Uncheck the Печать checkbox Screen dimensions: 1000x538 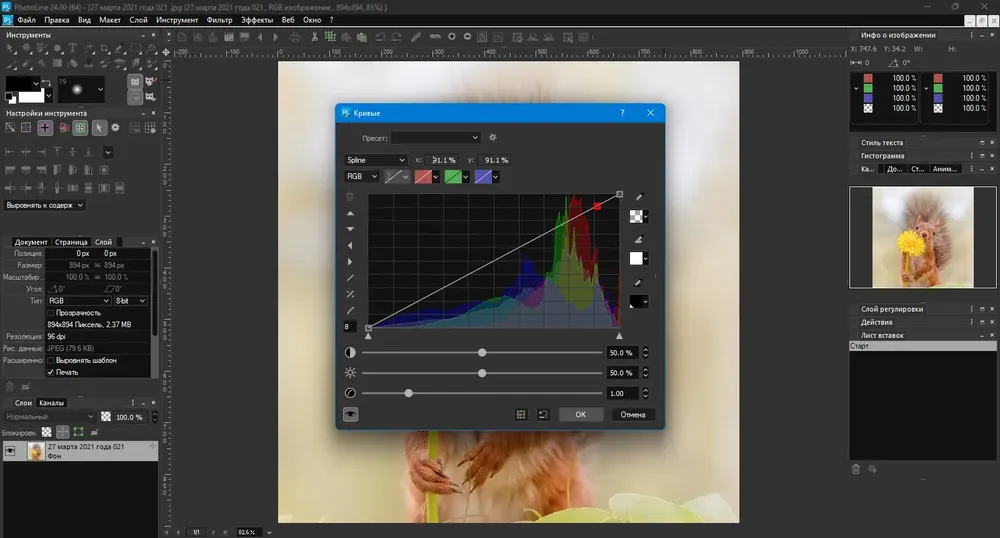point(51,372)
